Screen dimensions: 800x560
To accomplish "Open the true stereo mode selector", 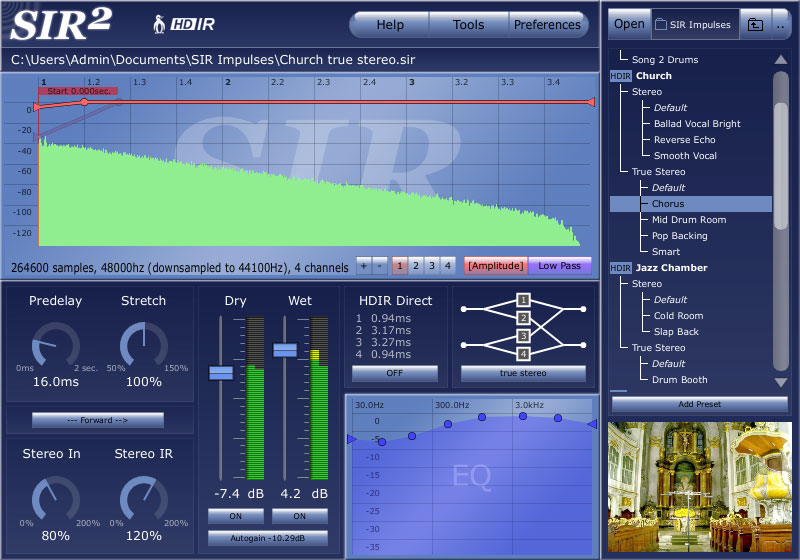I will pos(523,373).
